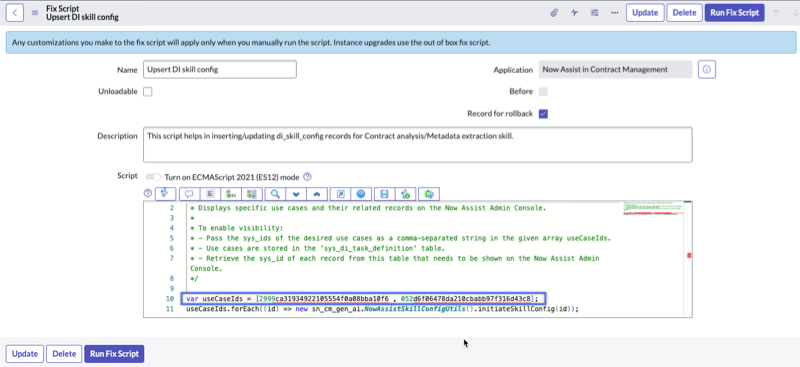Click the header Delete button
The width and height of the screenshot is (800, 367).
pos(684,13)
